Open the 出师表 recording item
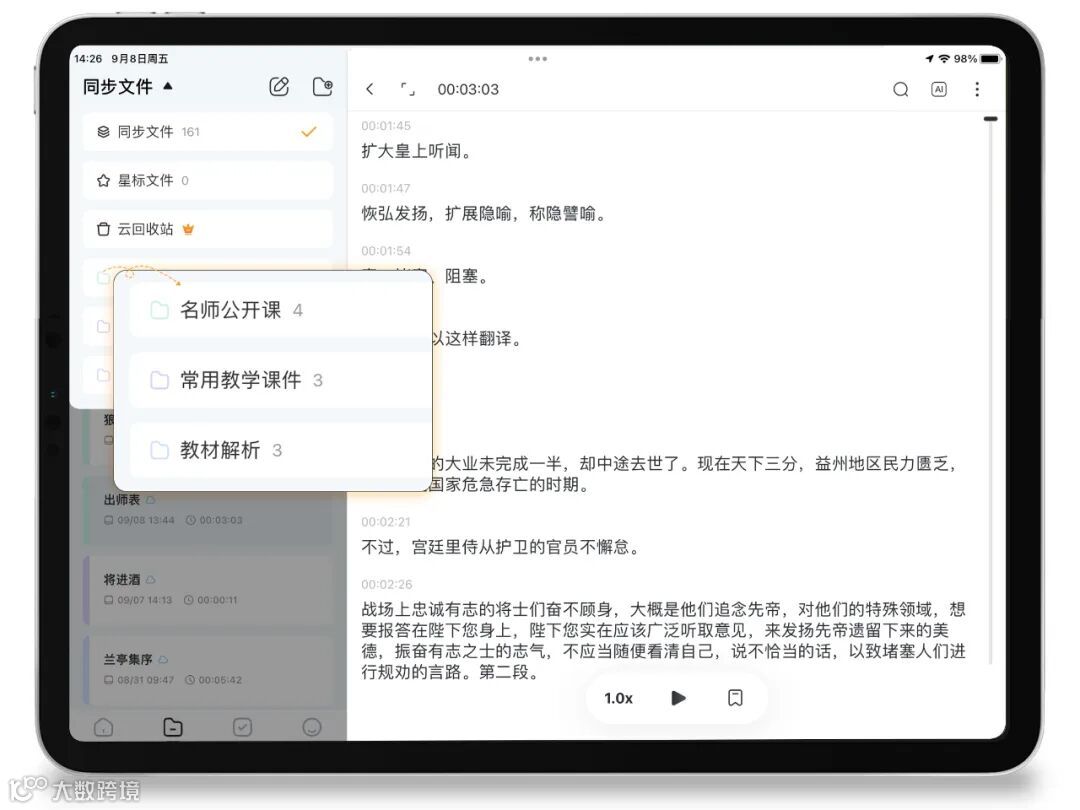 point(209,510)
